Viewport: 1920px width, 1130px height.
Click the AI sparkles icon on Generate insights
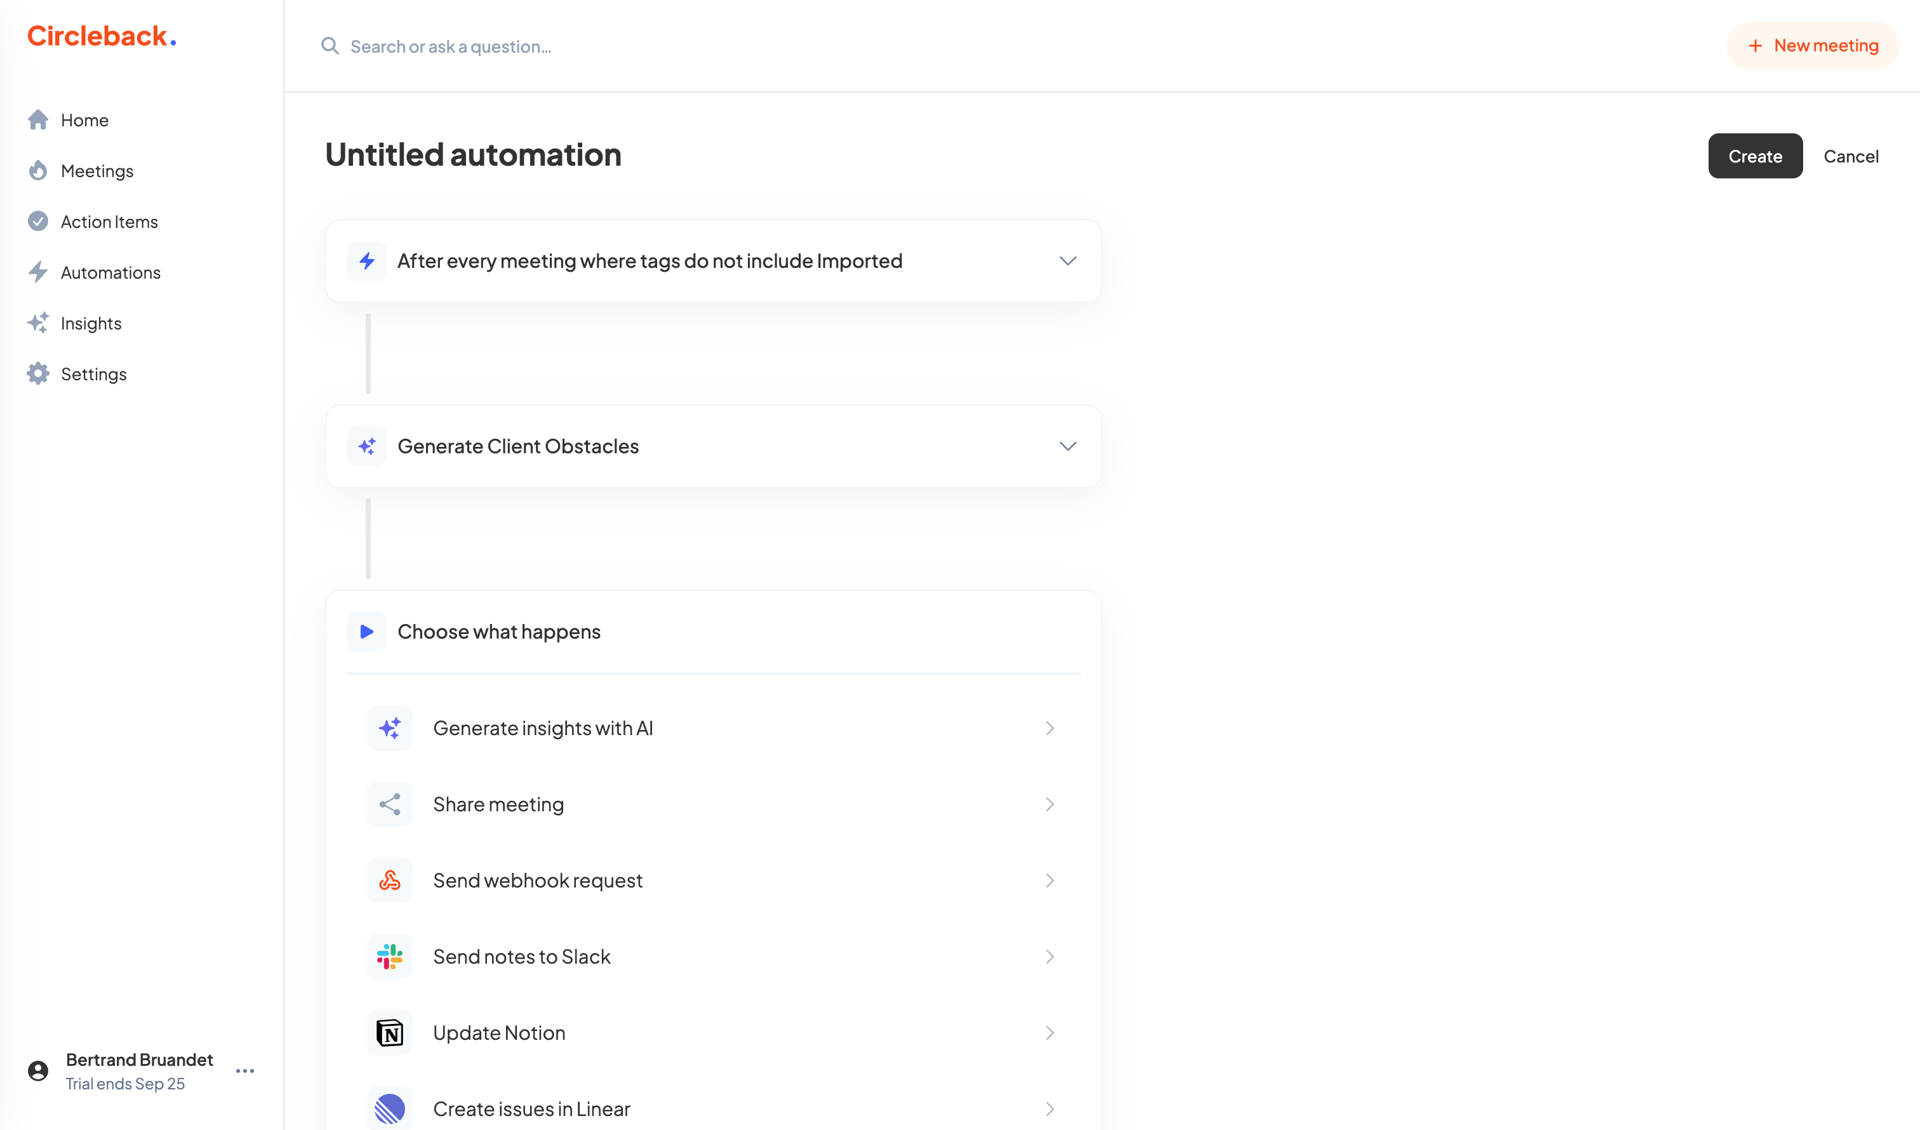coord(390,728)
